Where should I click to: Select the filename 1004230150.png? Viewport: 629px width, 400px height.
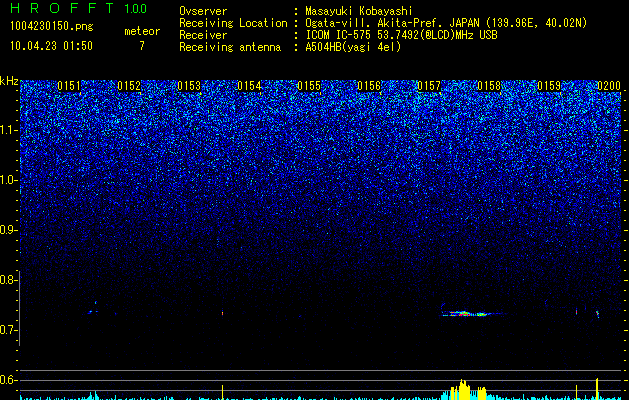coord(52,27)
